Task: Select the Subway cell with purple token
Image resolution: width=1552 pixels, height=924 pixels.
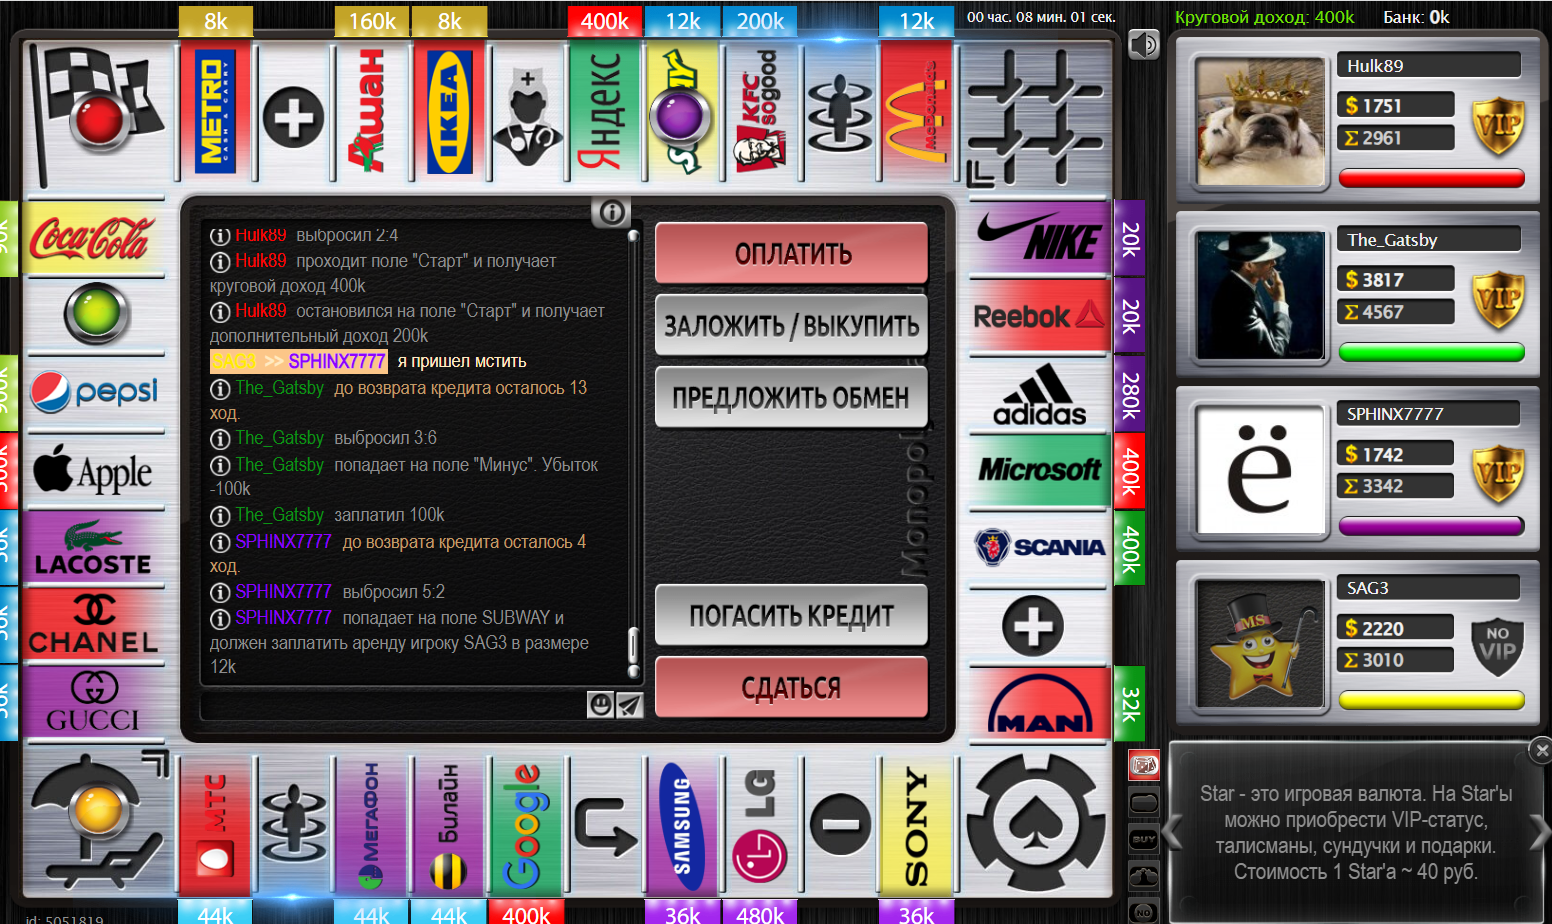Action: point(683,112)
